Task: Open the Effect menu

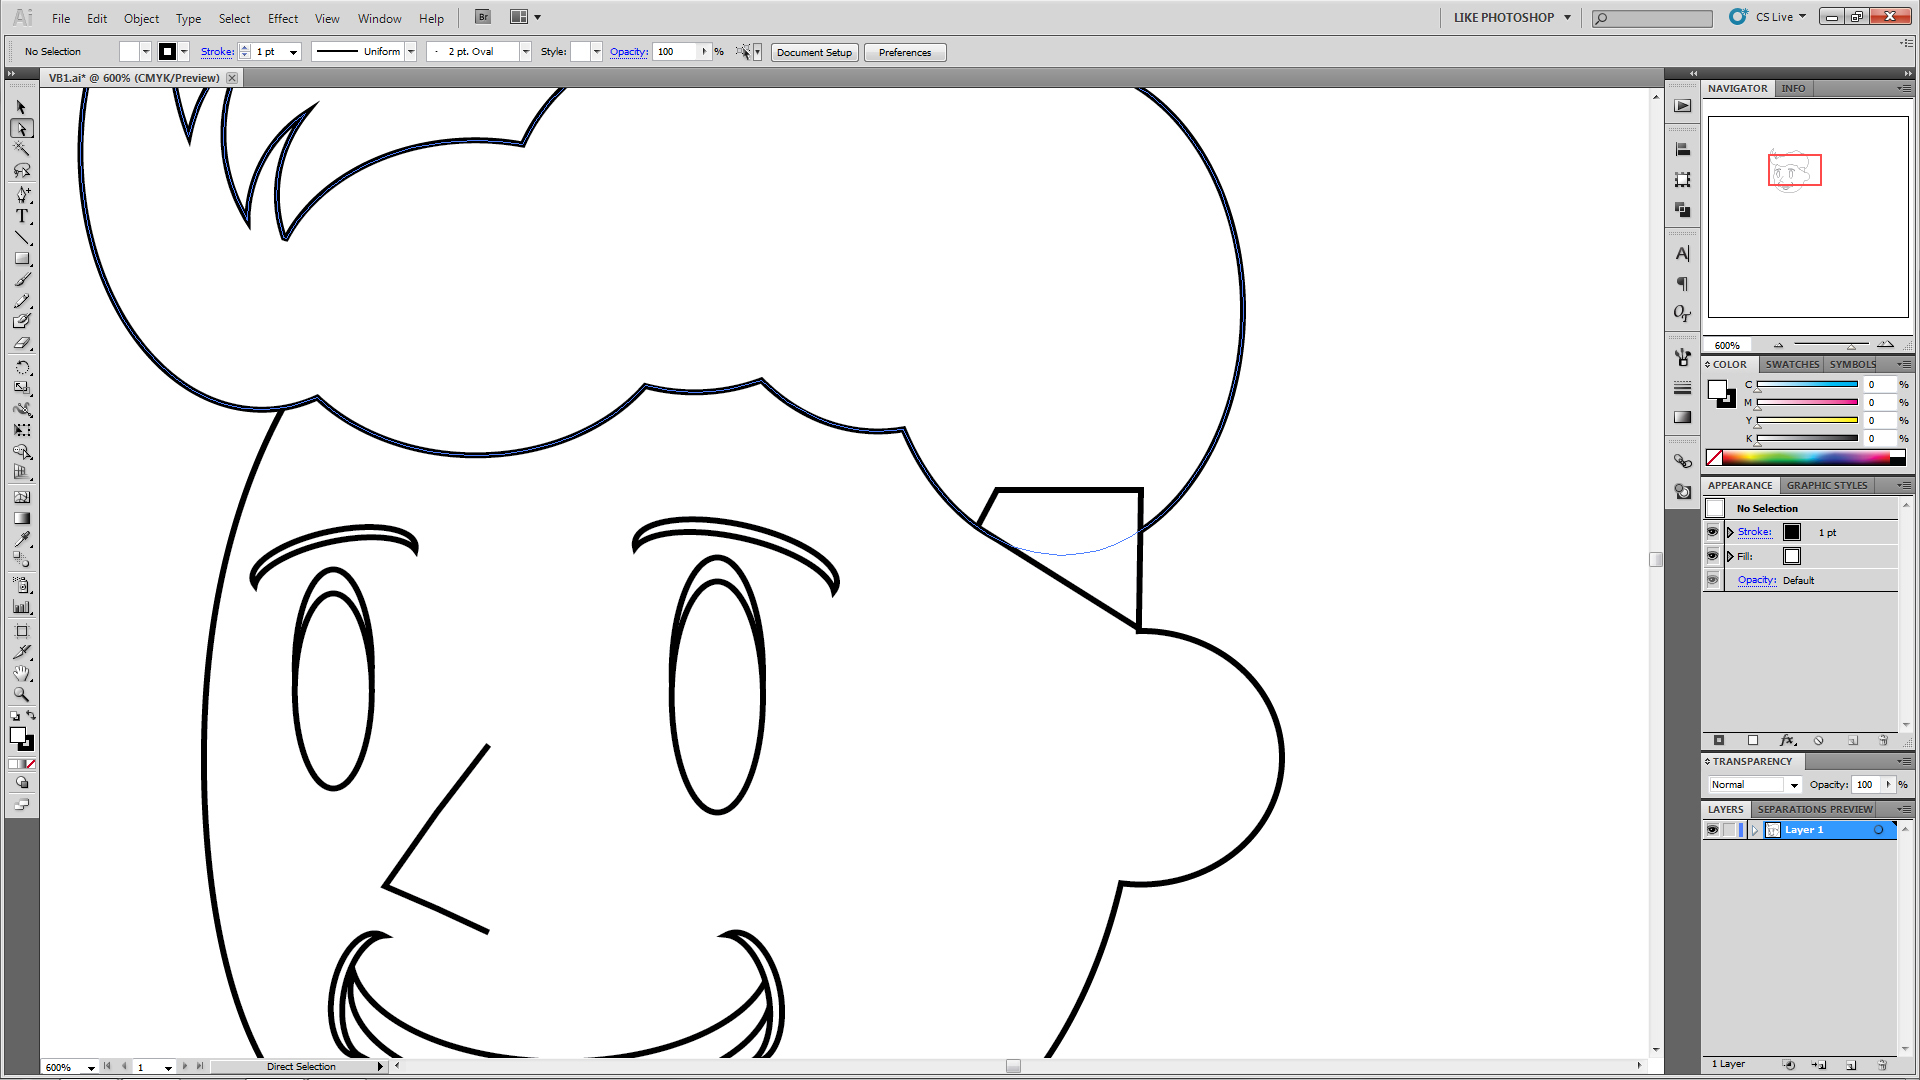Action: 282,18
